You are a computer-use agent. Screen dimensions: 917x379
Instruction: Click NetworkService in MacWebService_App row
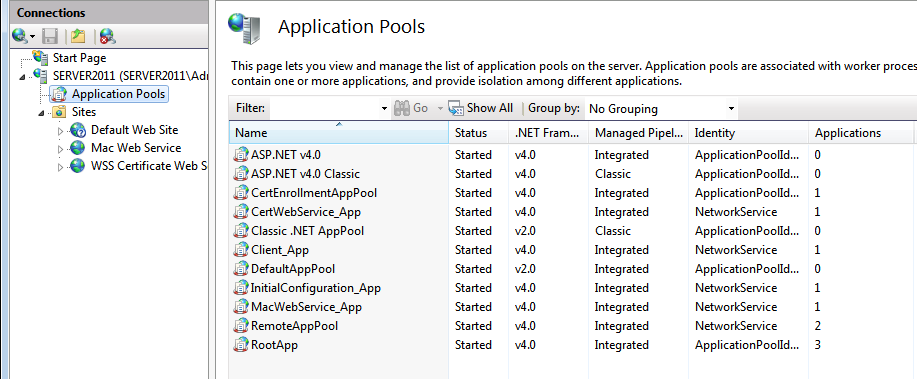pyautogui.click(x=736, y=307)
